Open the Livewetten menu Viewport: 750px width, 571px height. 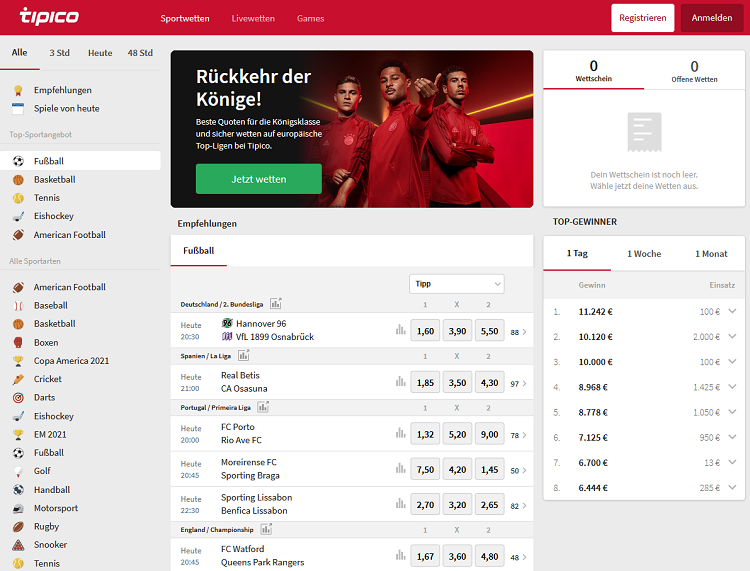coord(253,18)
